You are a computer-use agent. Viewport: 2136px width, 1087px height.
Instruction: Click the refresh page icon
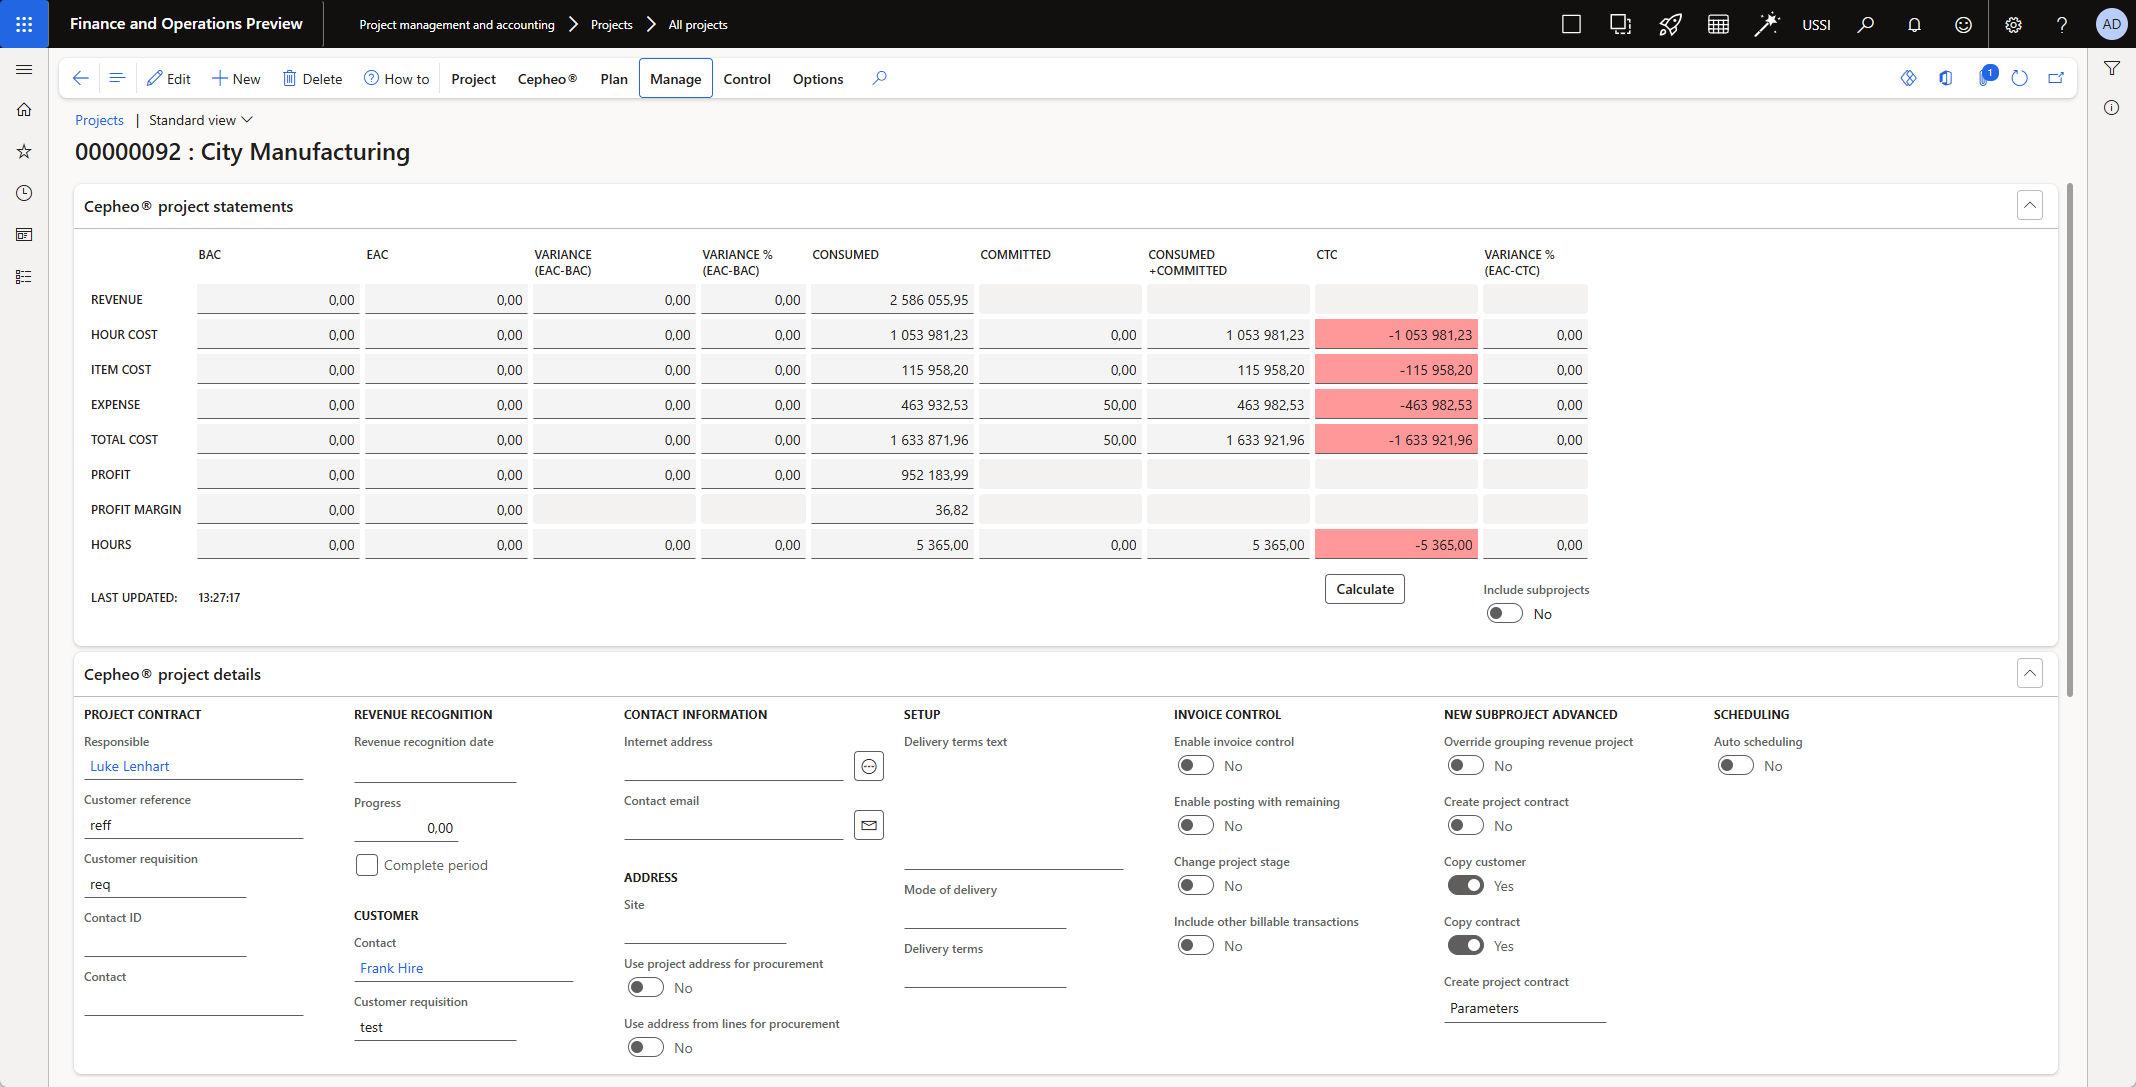[2019, 78]
